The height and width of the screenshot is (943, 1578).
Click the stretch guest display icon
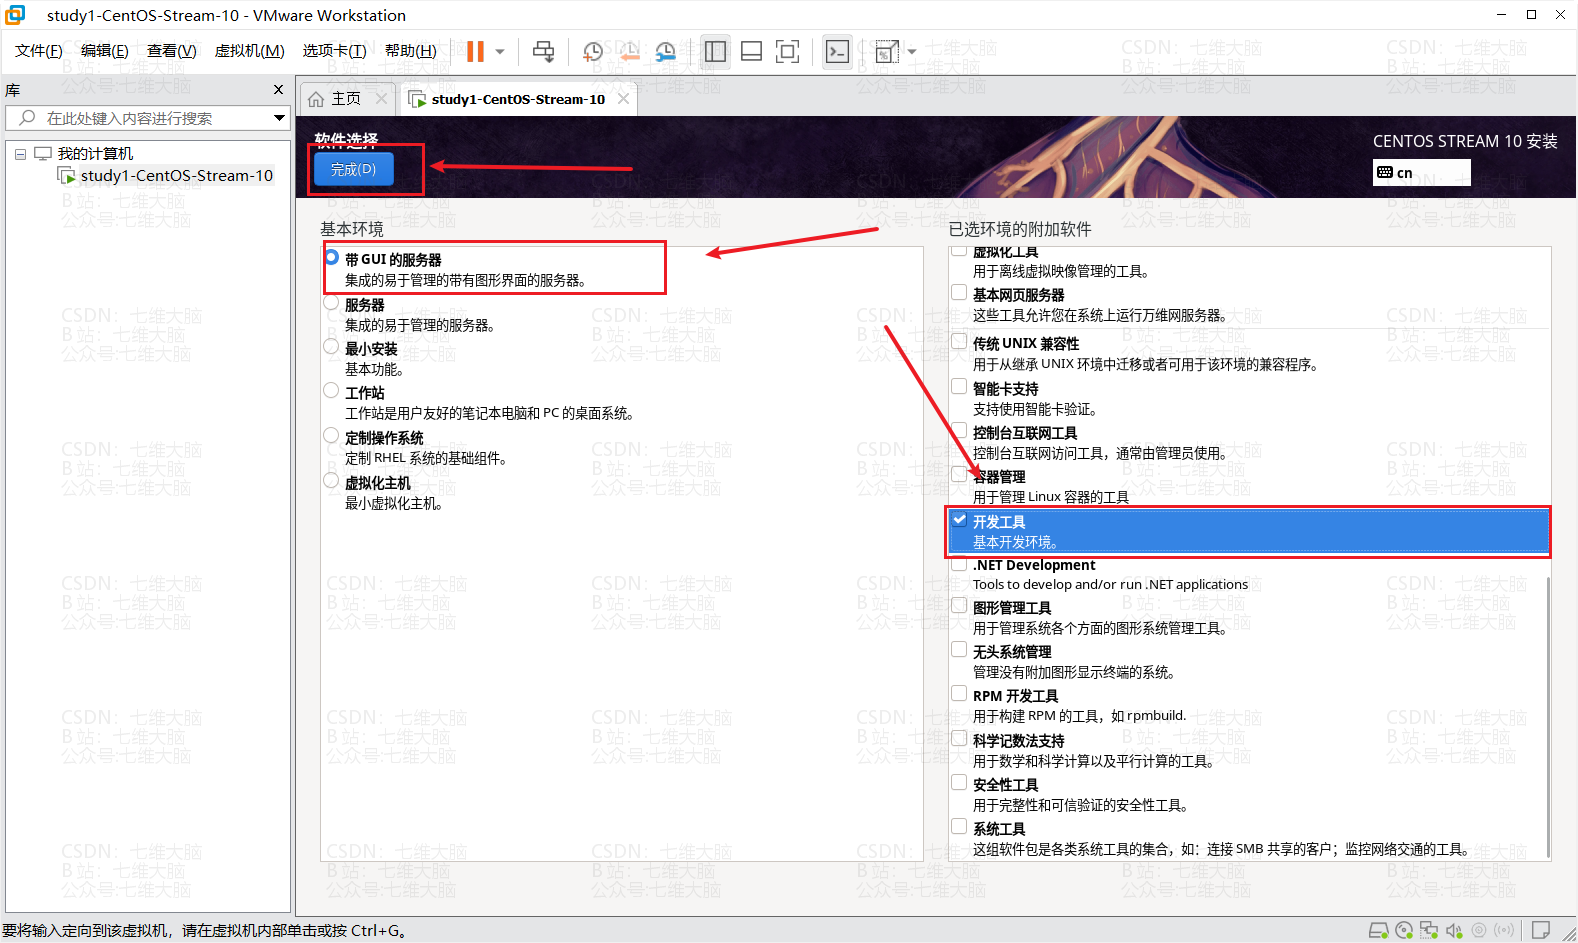886,51
